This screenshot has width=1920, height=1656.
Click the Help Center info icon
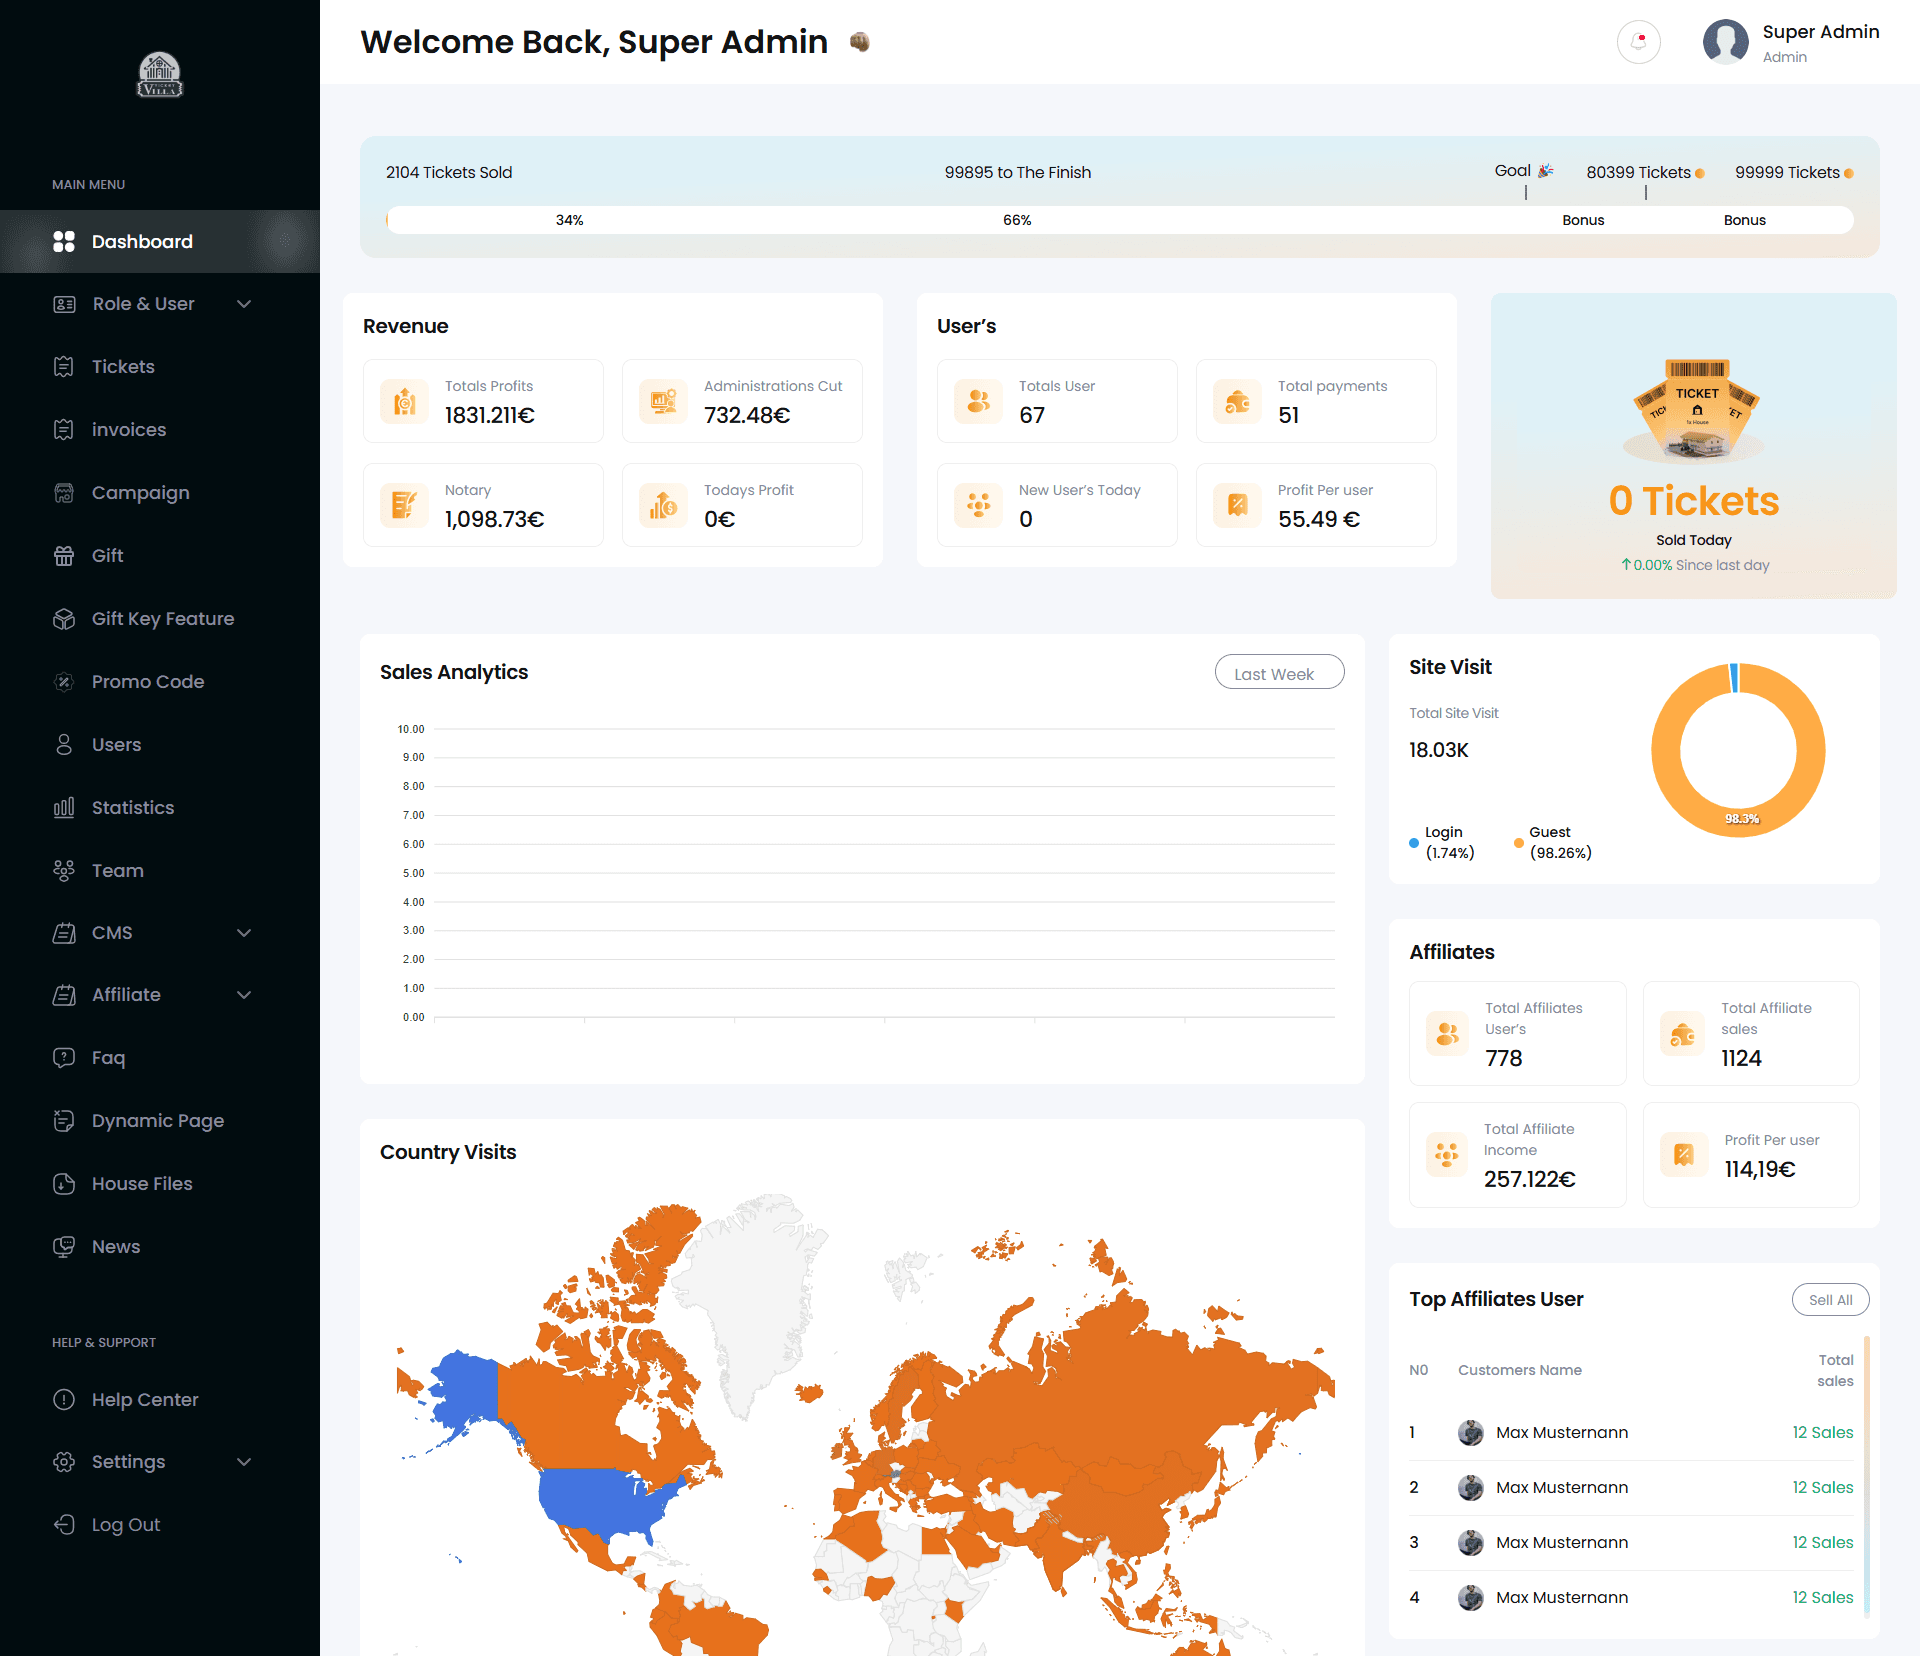64,1400
